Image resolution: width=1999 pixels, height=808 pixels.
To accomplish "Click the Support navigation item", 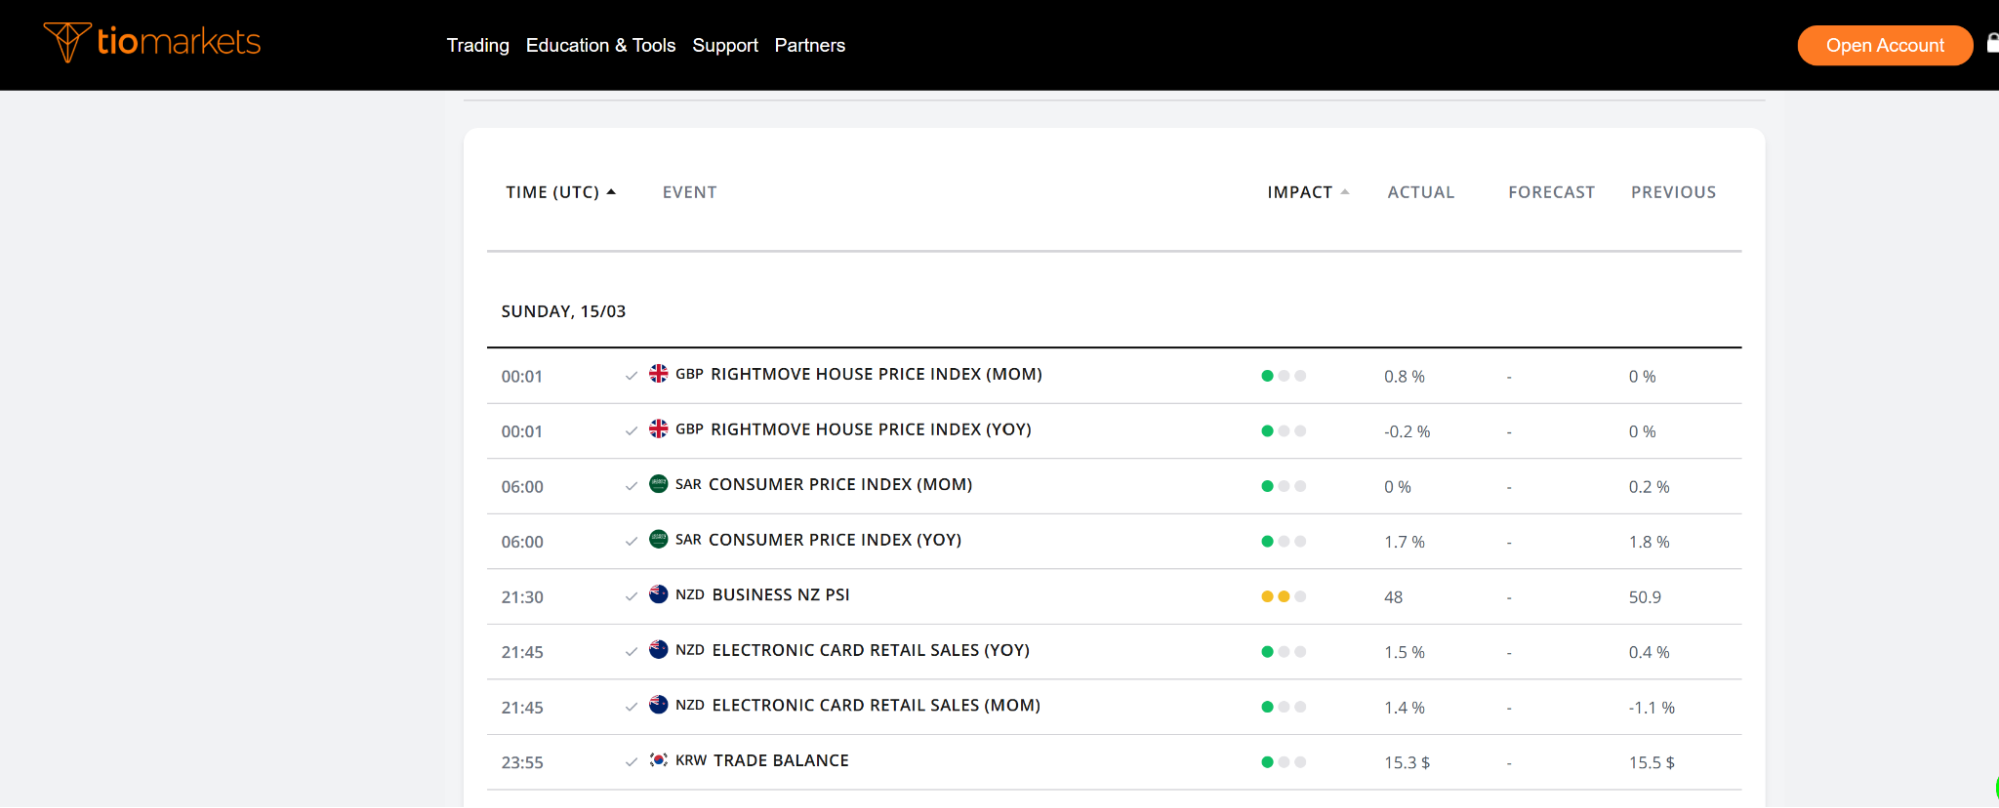I will [x=725, y=45].
